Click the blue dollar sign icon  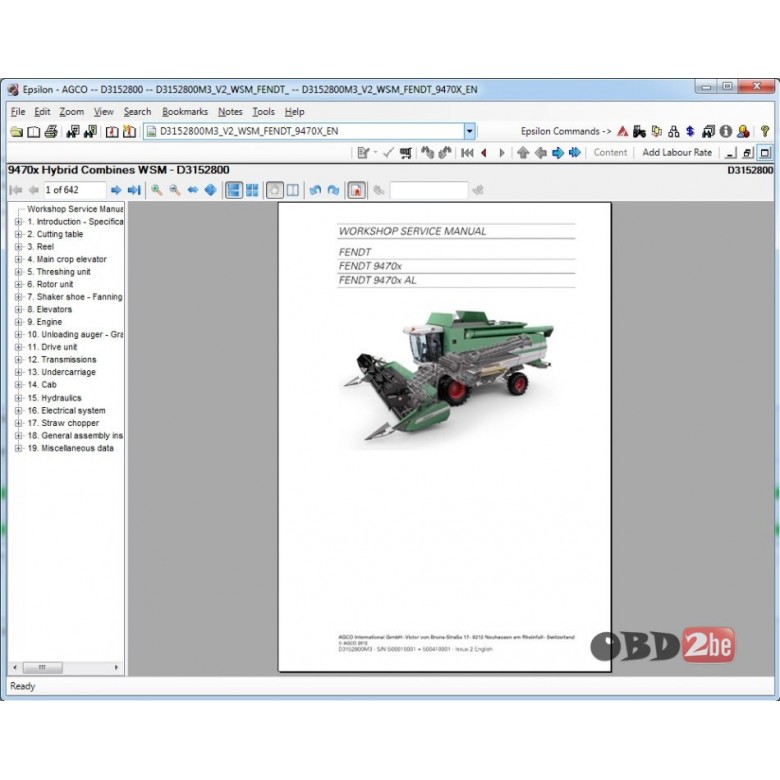click(x=690, y=131)
